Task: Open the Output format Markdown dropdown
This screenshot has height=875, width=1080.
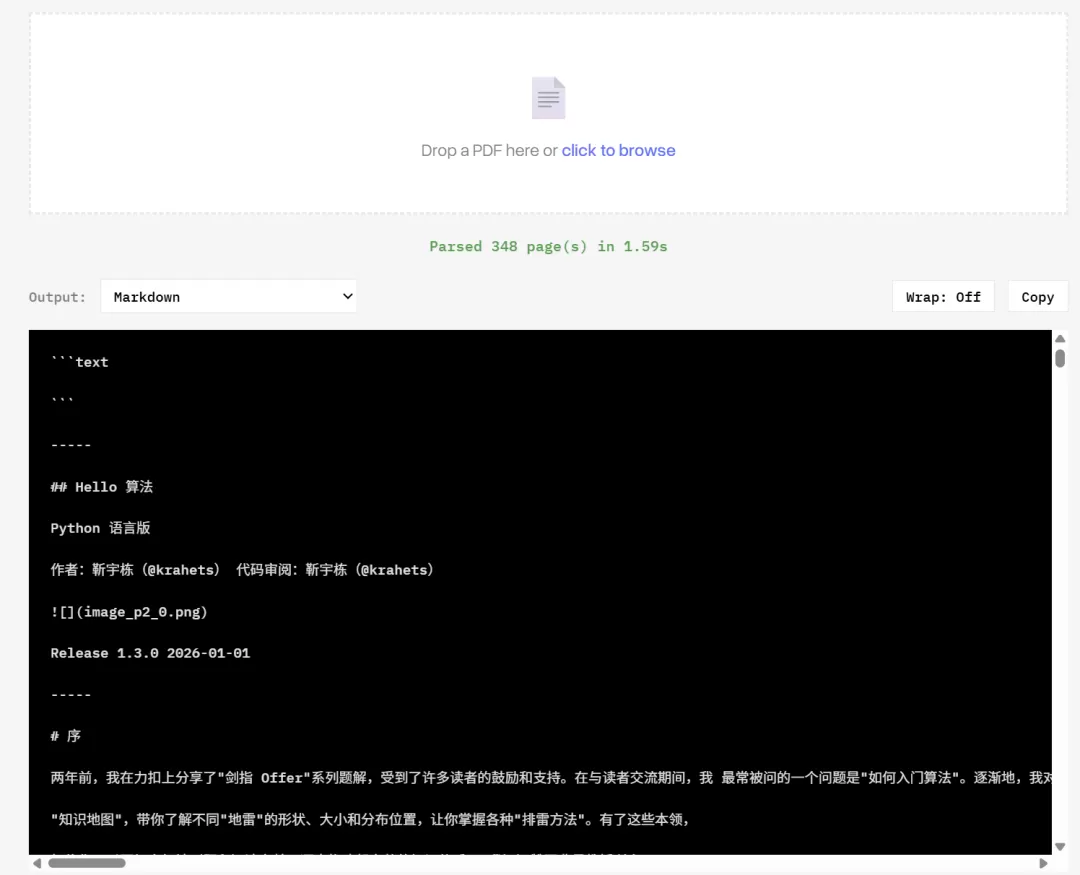Action: coord(228,296)
